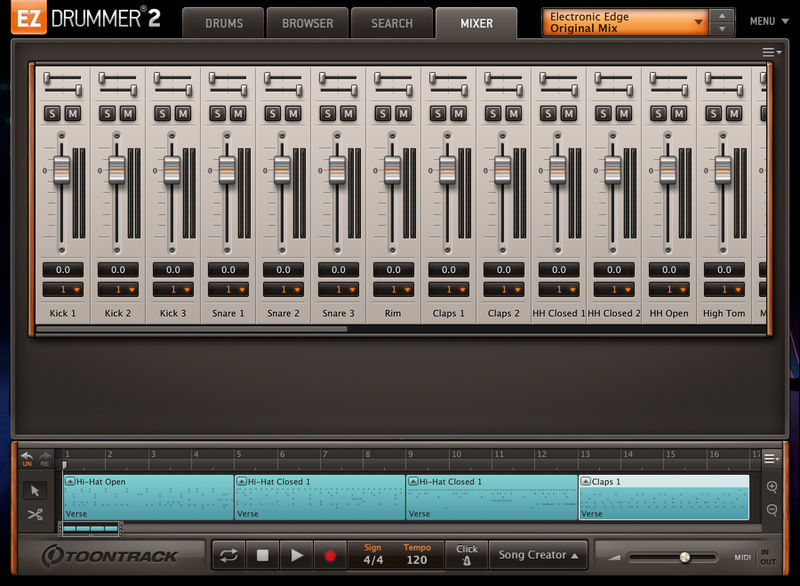Select the next preset with up arrow
This screenshot has width=800, height=586.
(x=722, y=16)
